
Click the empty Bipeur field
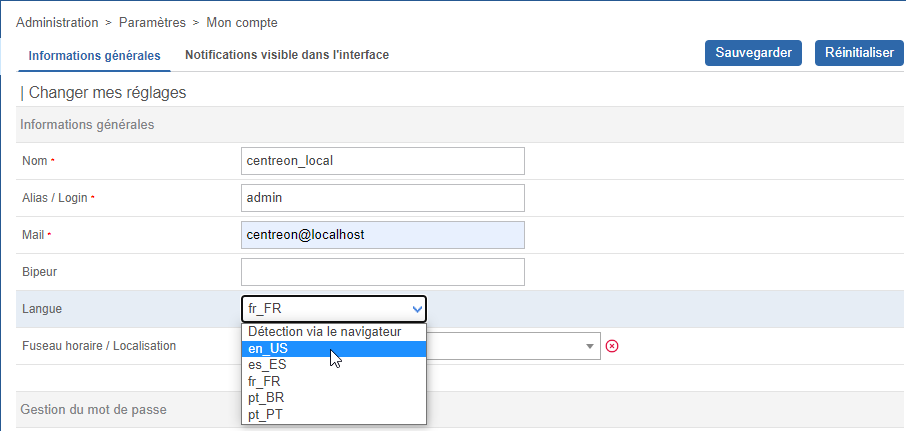[x=382, y=272]
